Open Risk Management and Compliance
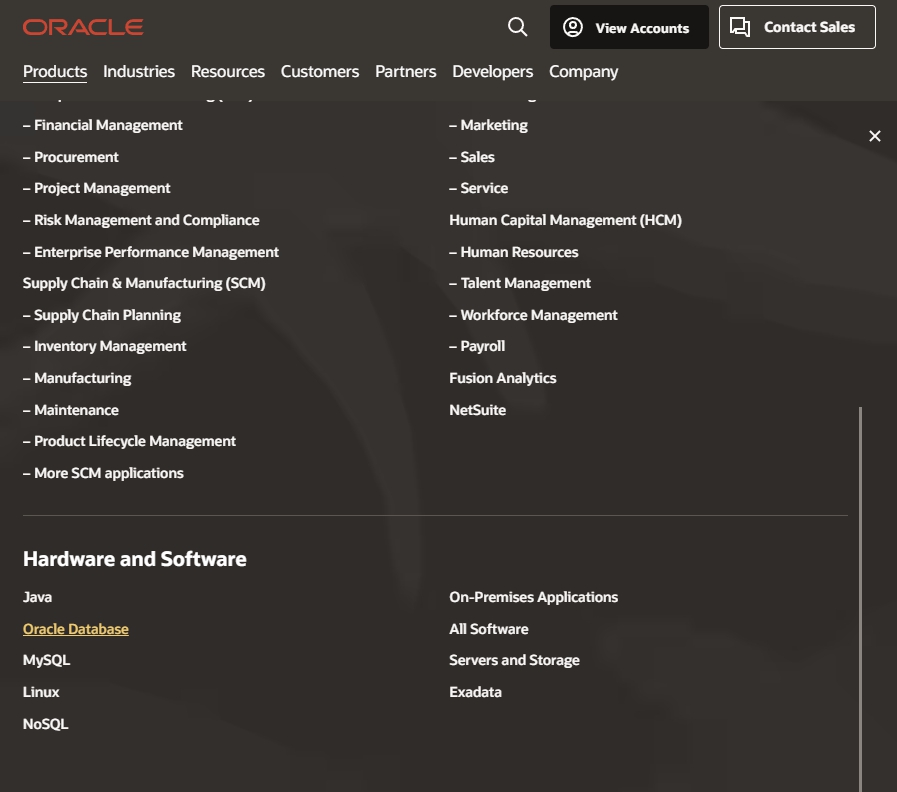 pyautogui.click(x=141, y=220)
